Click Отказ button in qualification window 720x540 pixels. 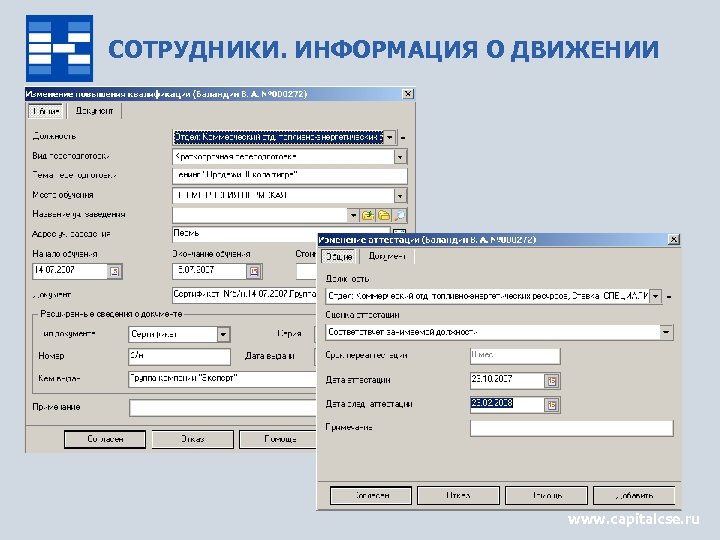192,439
